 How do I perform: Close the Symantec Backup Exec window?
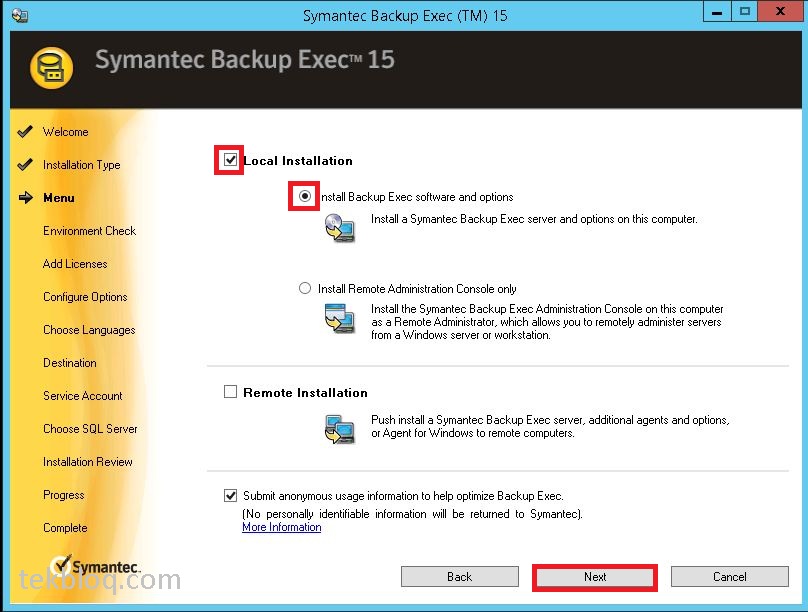pyautogui.click(x=780, y=12)
